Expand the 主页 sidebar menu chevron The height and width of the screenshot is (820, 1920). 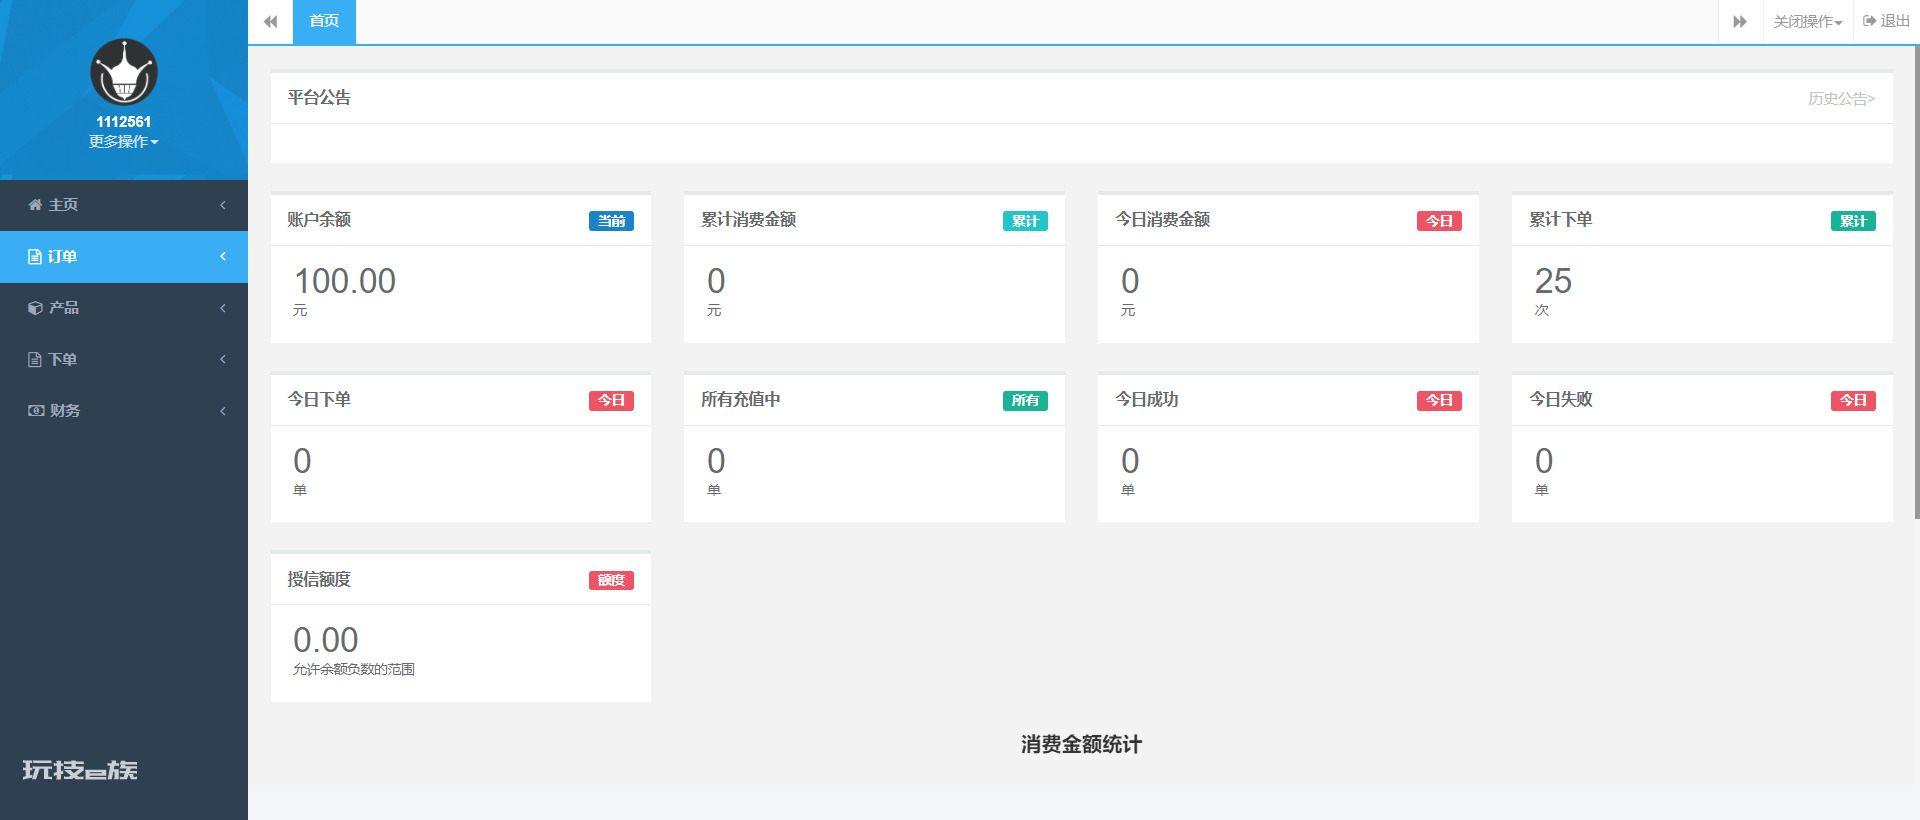[x=223, y=205]
